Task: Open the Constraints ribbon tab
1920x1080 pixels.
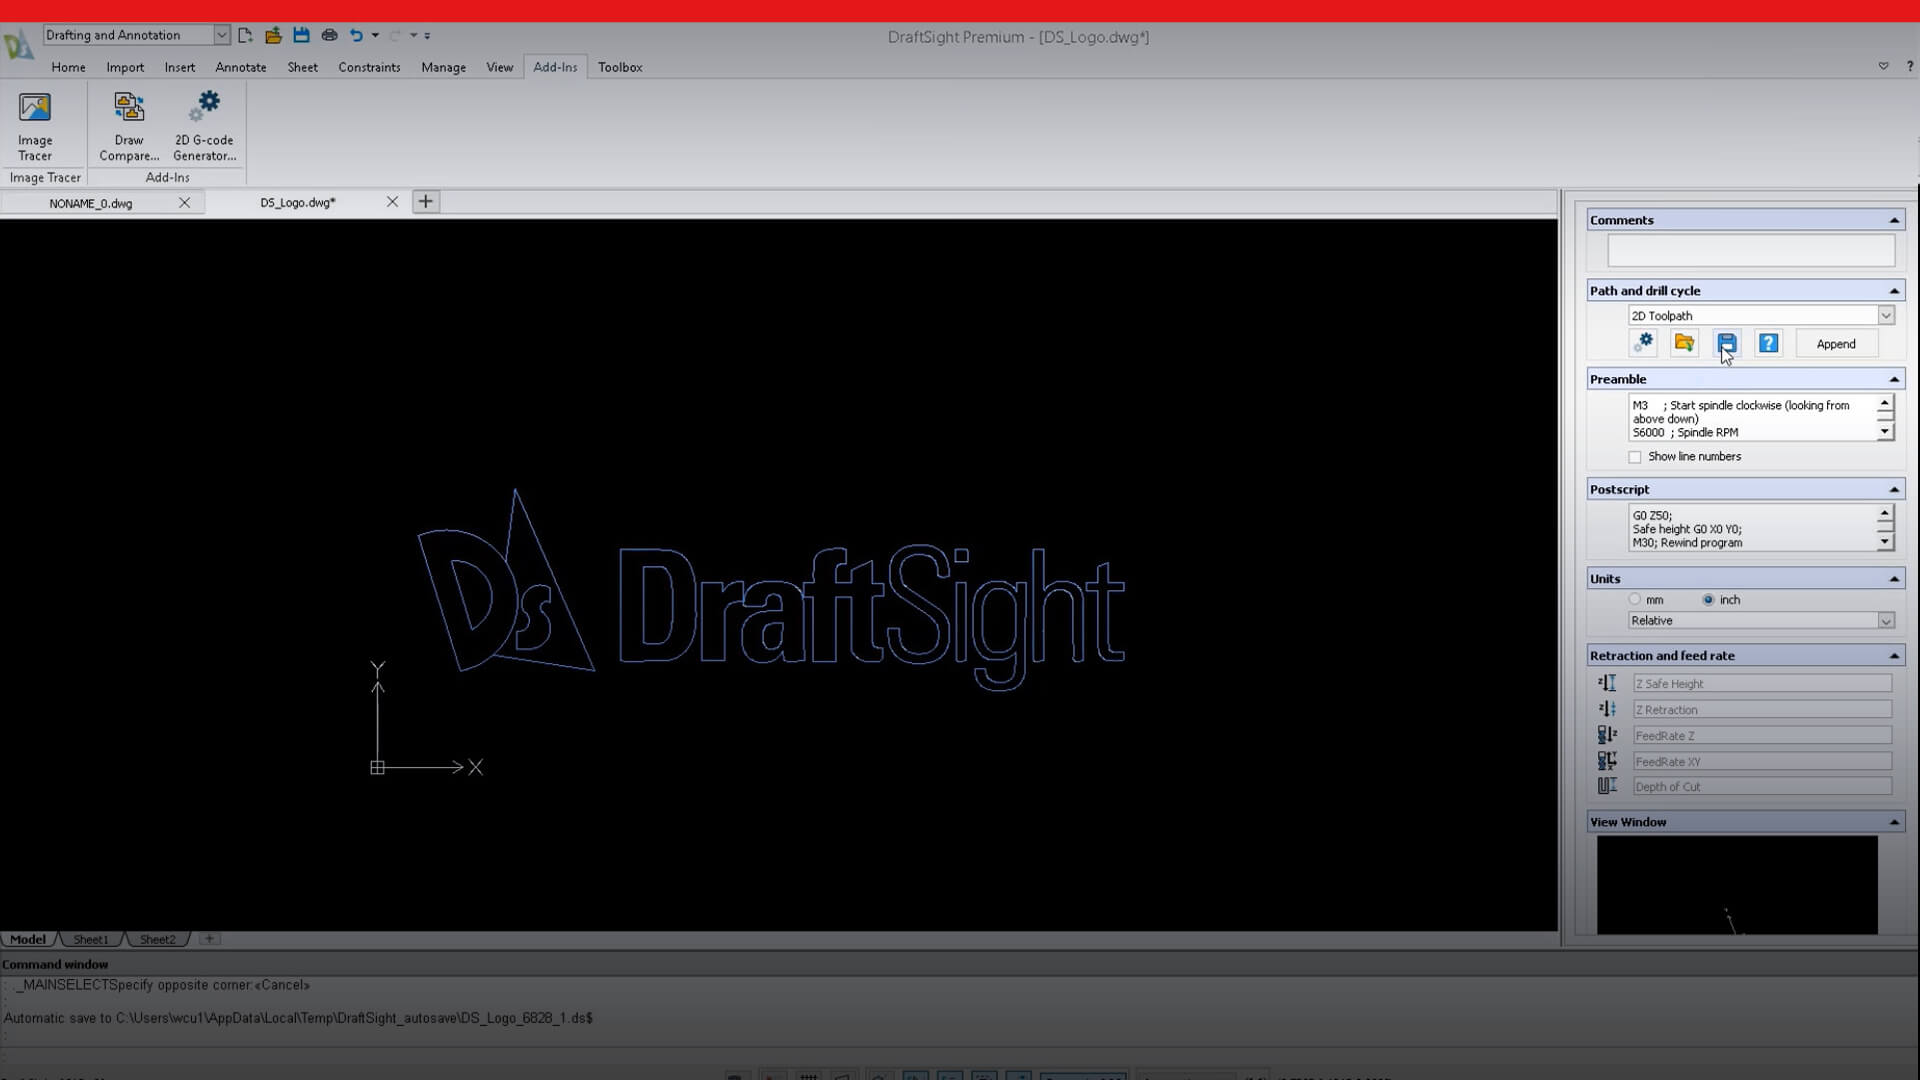Action: (x=369, y=67)
